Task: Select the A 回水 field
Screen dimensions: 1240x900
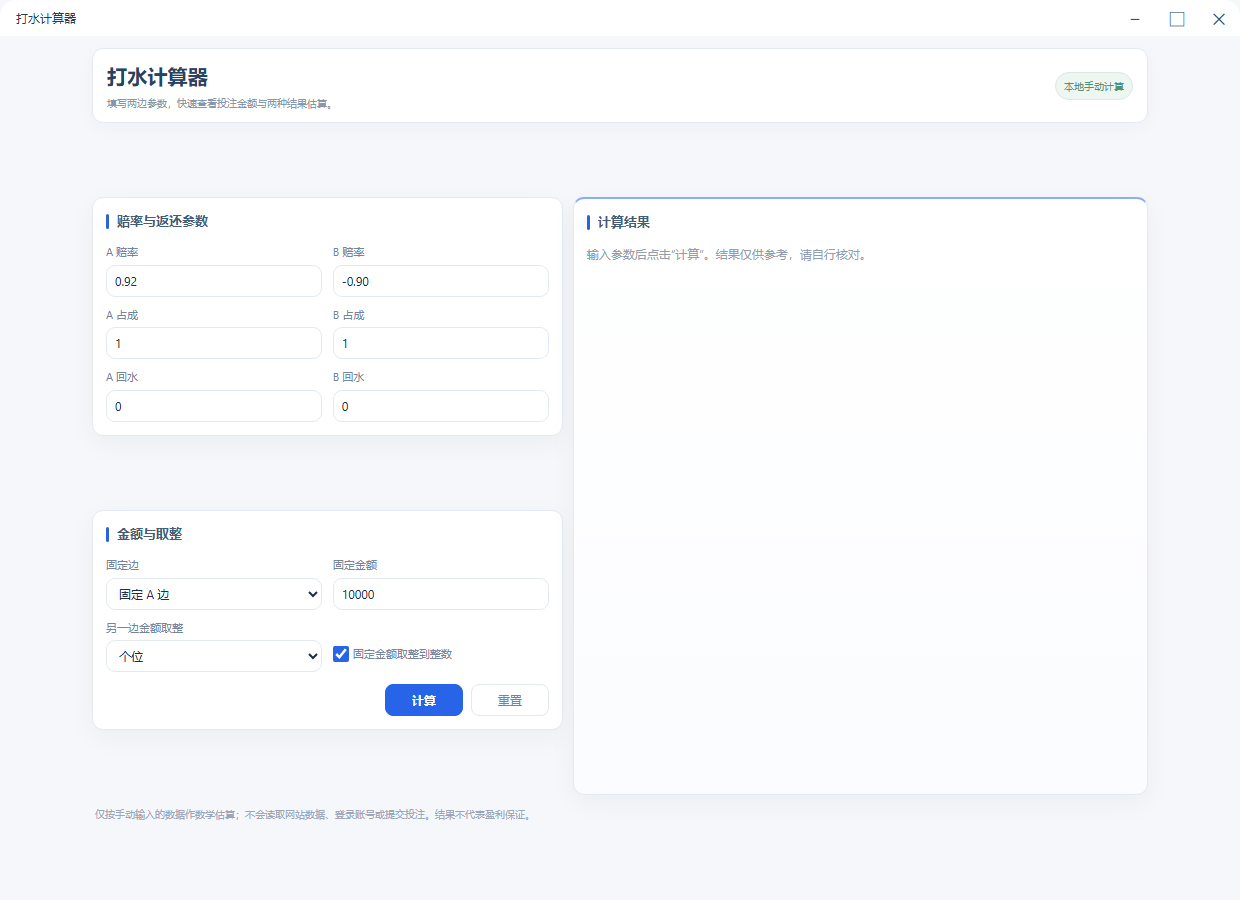Action: click(214, 406)
